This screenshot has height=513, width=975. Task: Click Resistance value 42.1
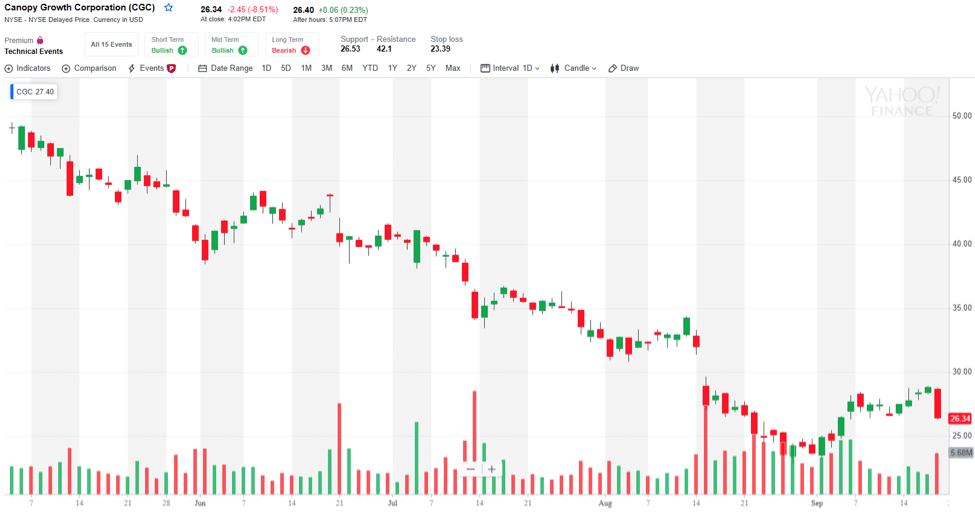point(384,49)
